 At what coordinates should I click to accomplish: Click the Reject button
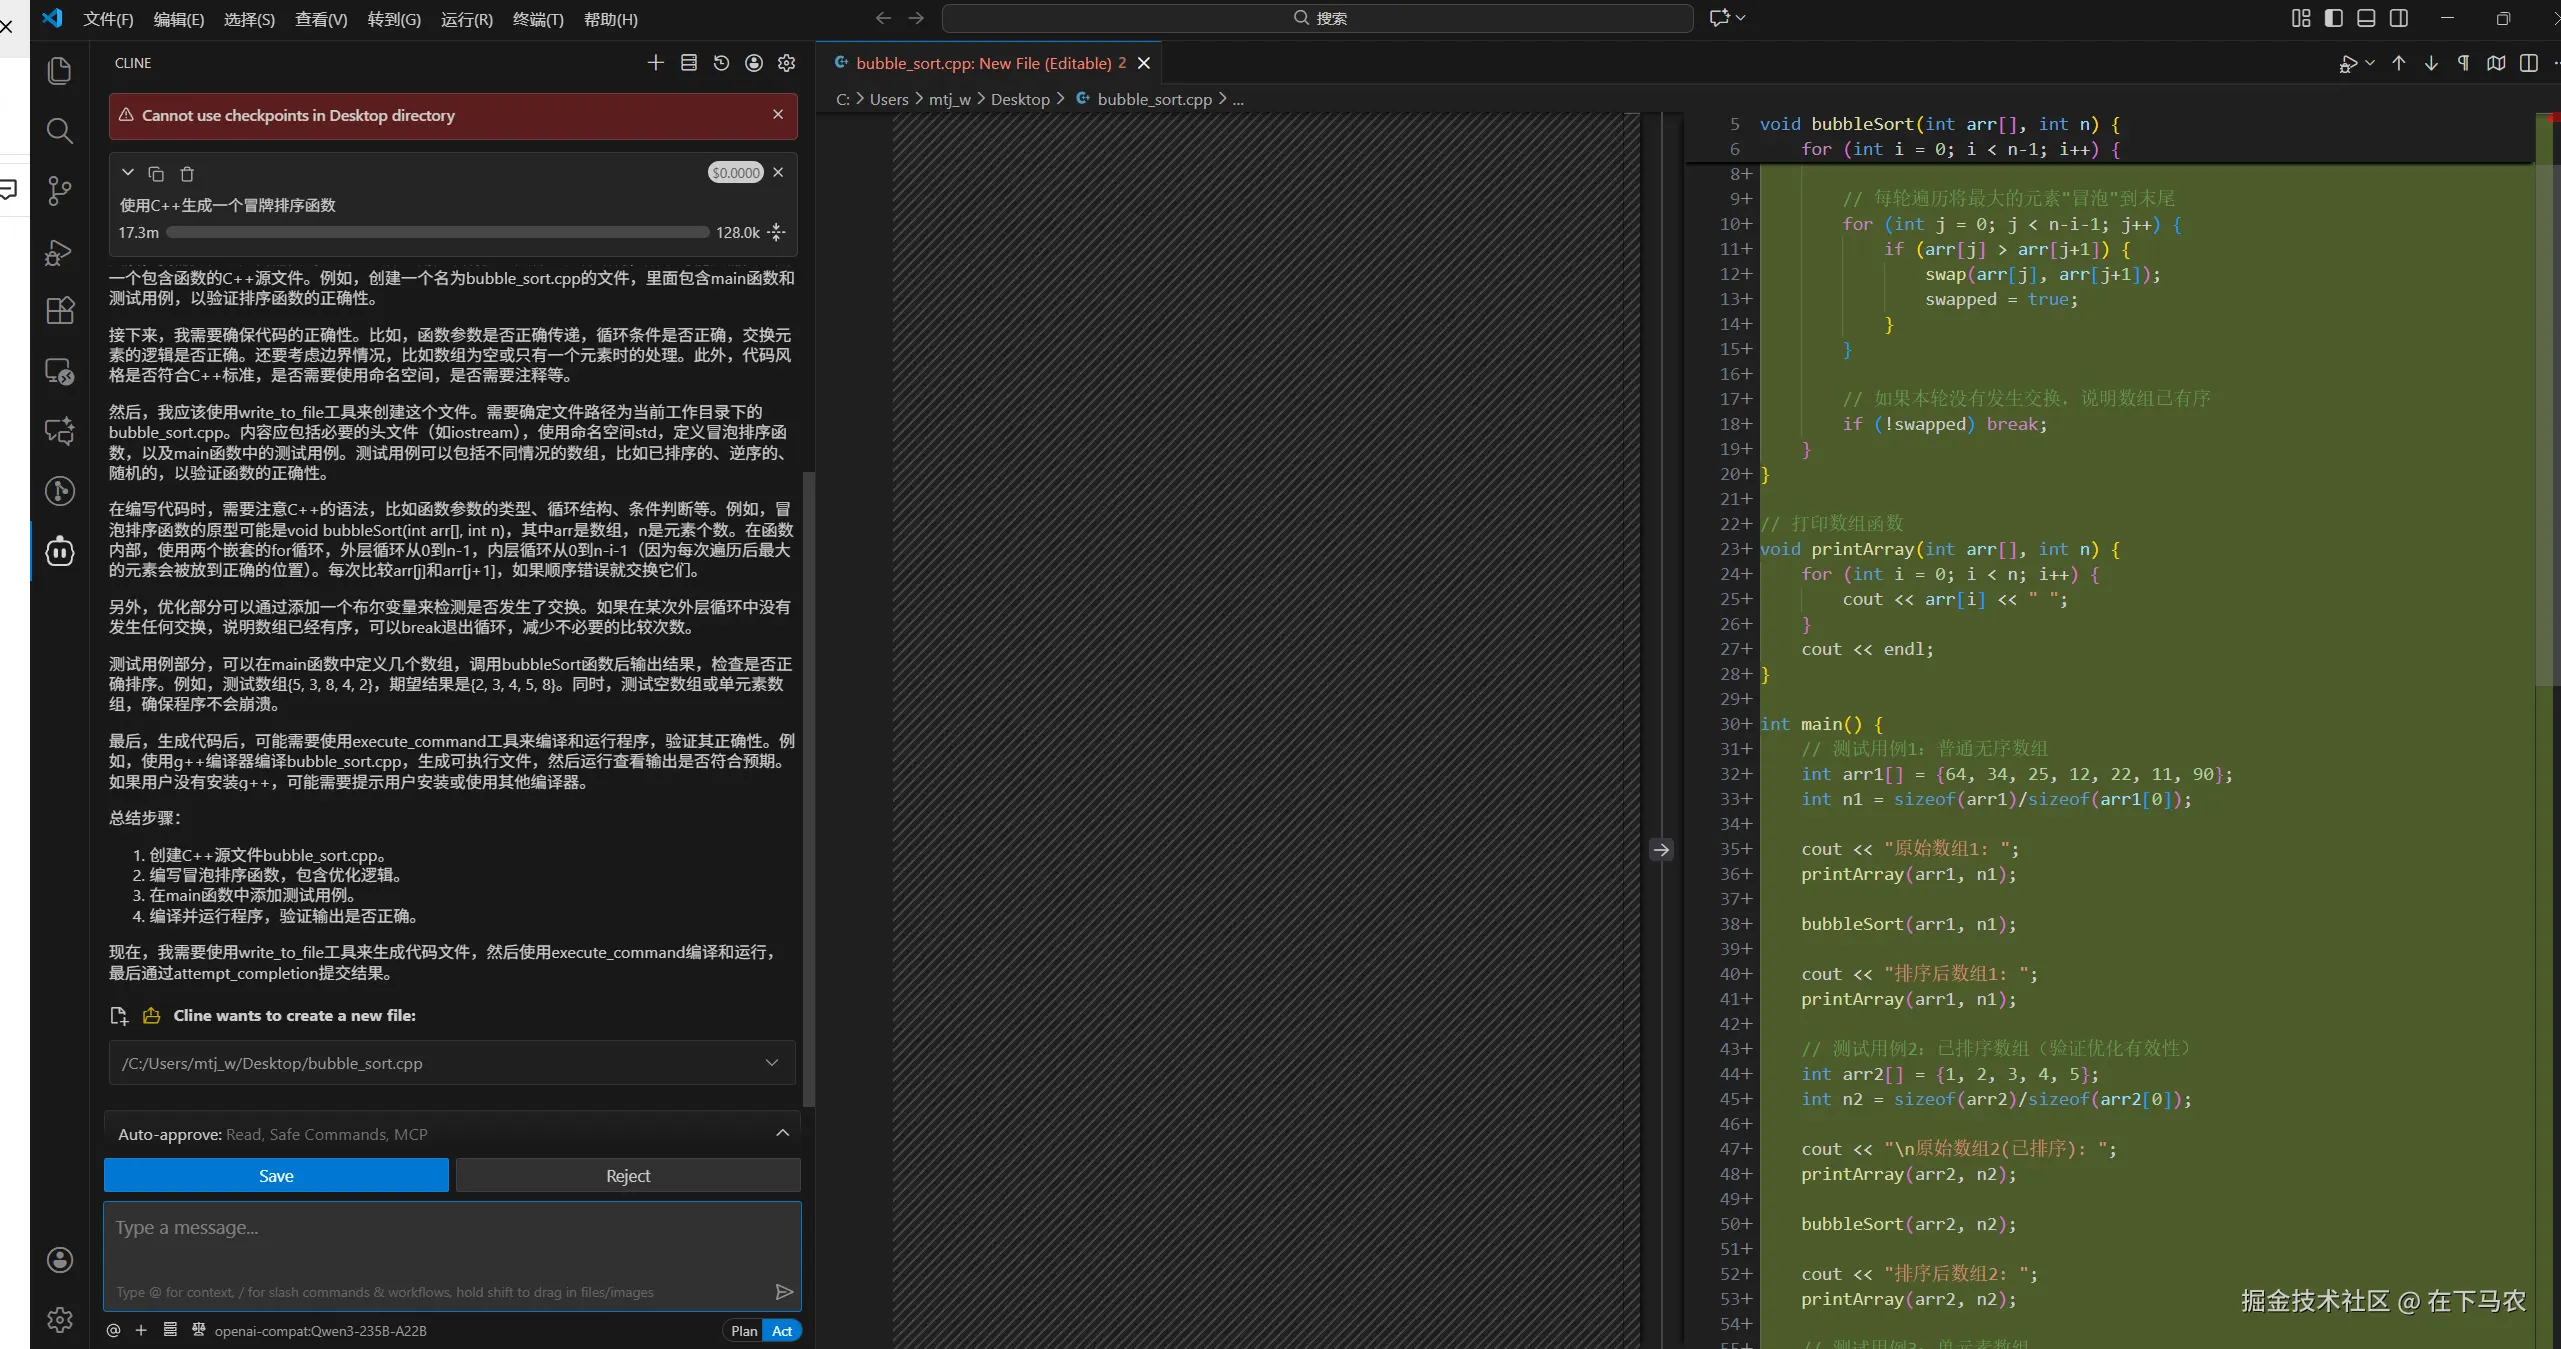click(x=628, y=1176)
